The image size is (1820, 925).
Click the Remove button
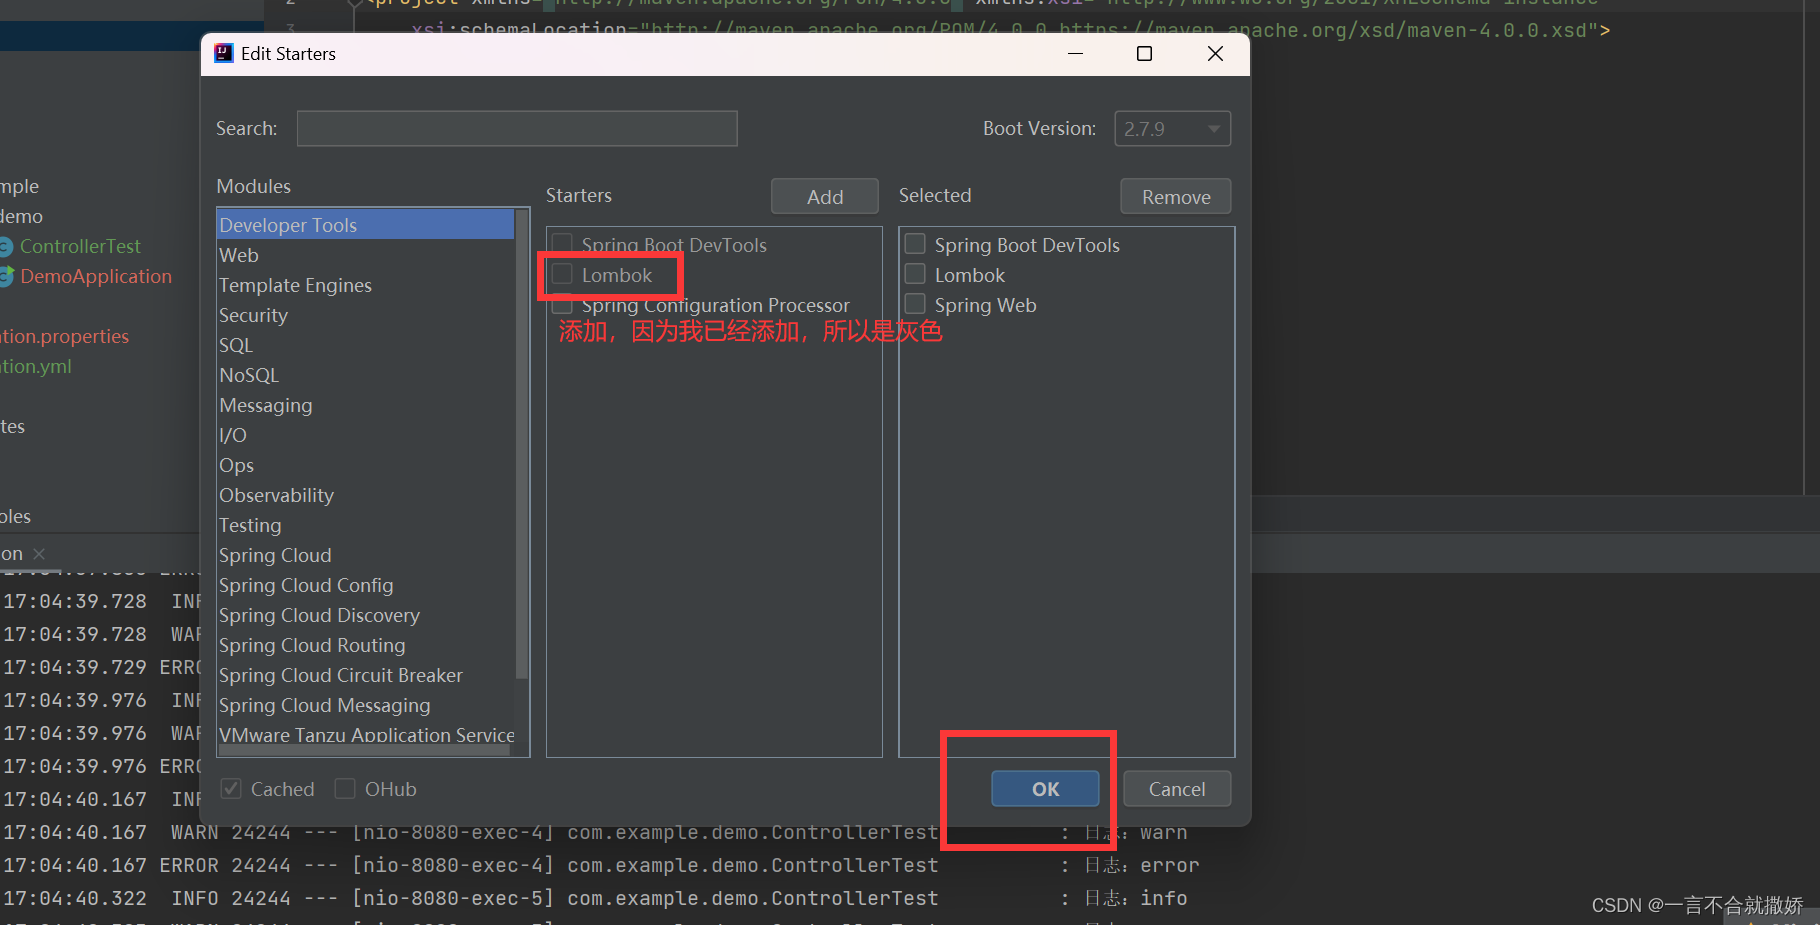pos(1176,197)
